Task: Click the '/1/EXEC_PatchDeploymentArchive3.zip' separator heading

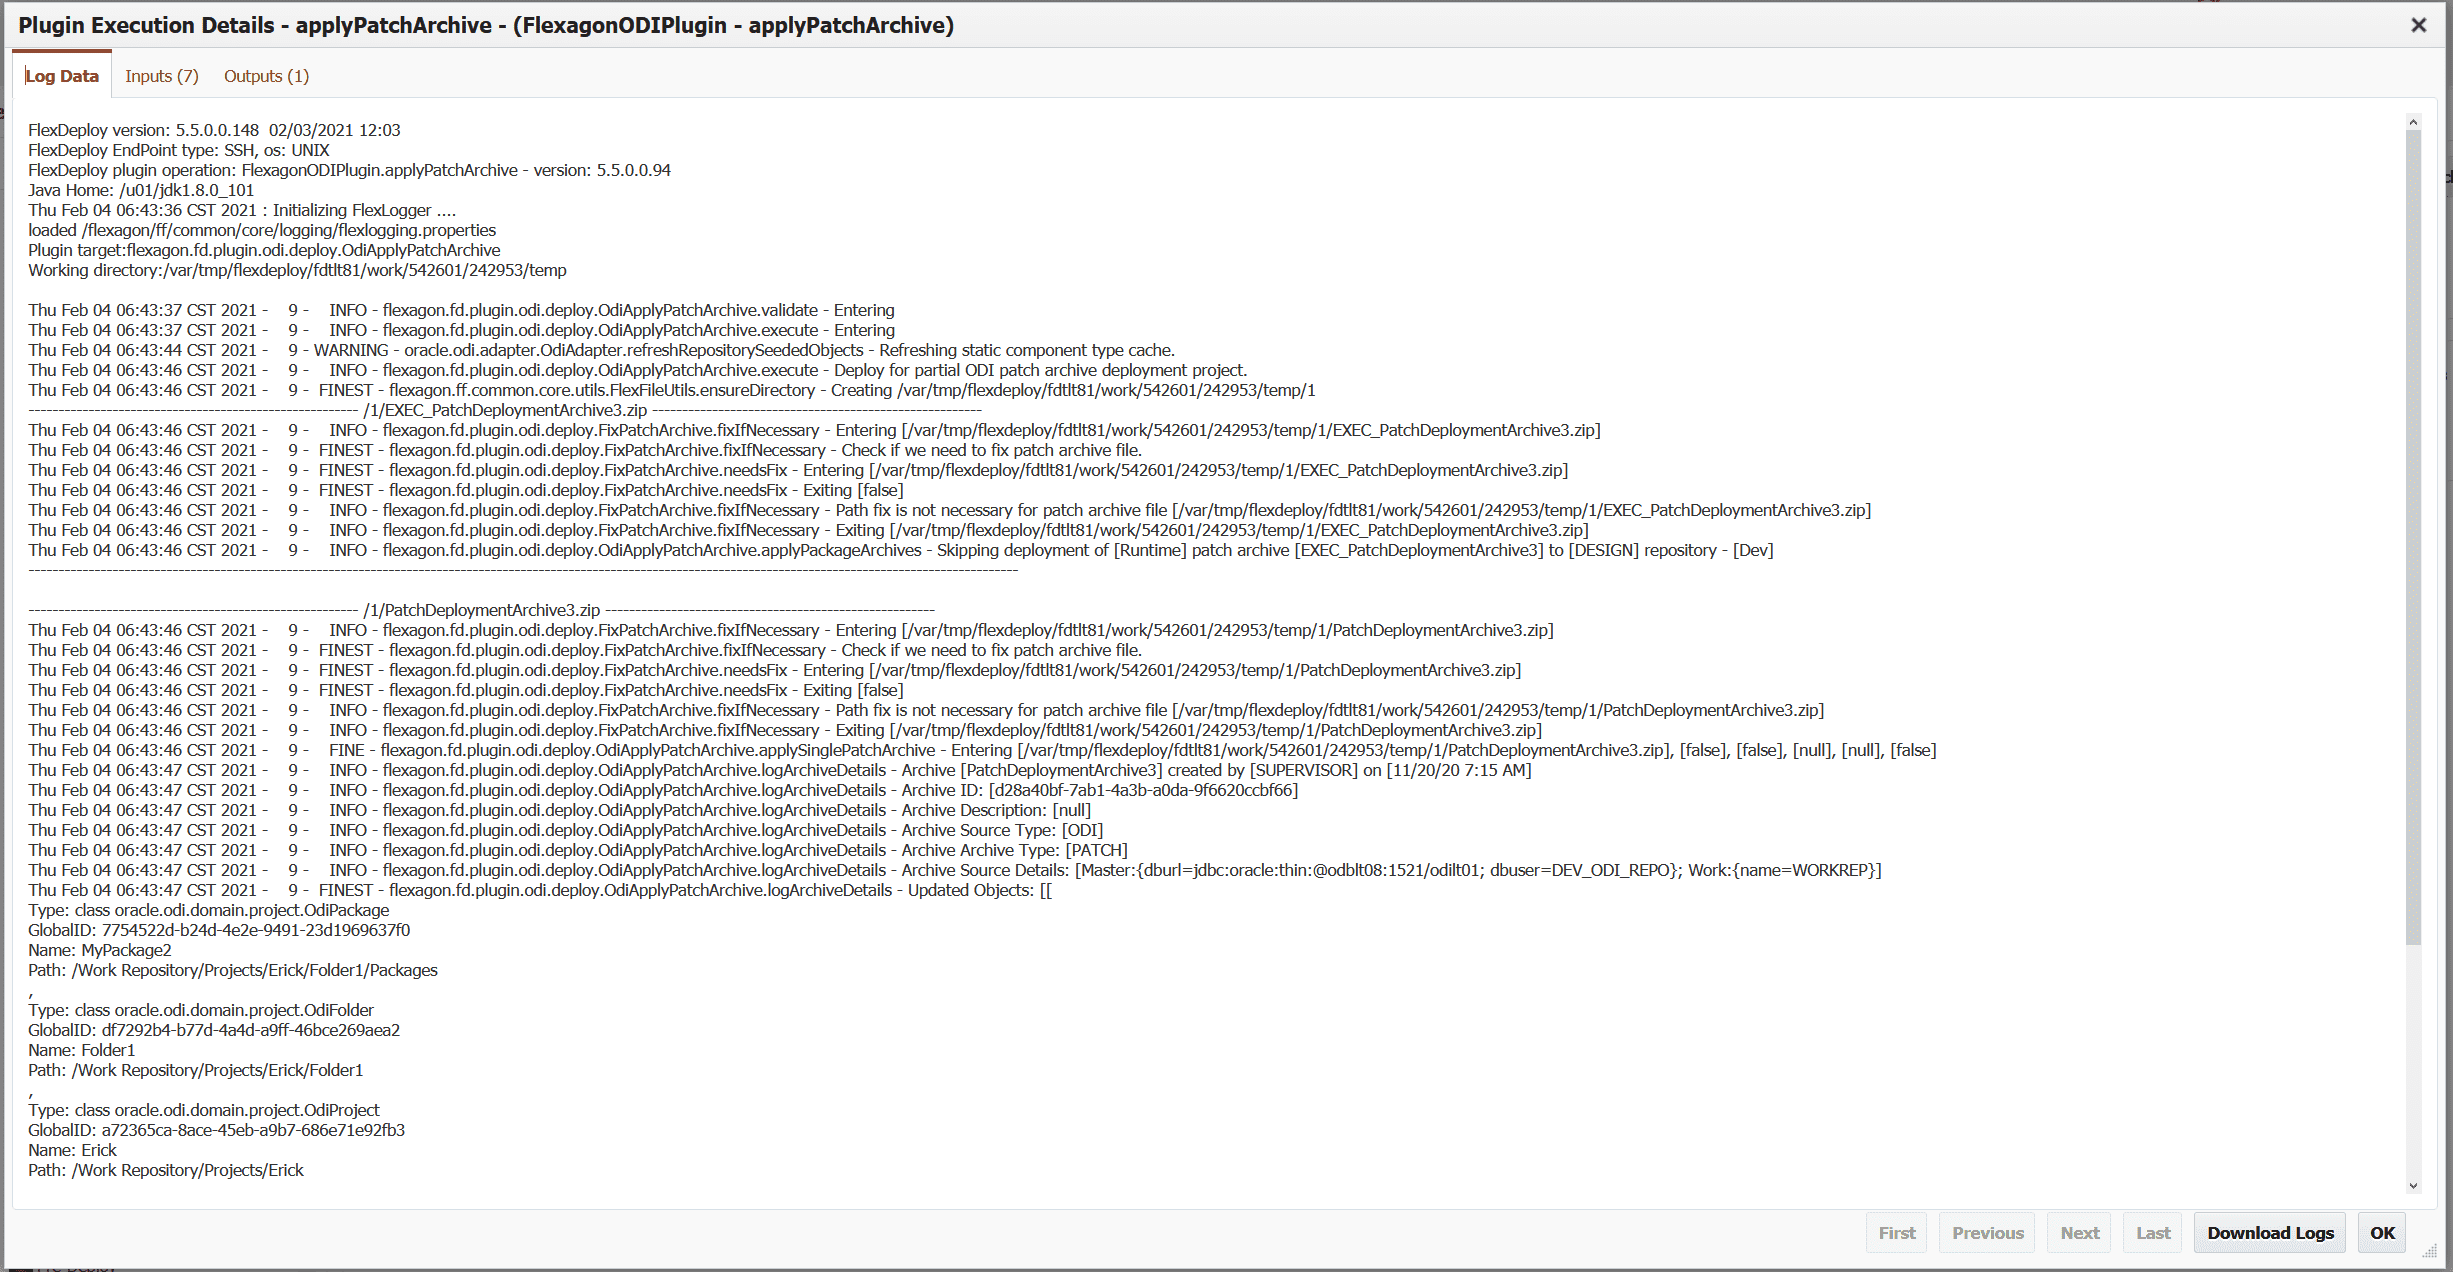Action: click(x=505, y=410)
